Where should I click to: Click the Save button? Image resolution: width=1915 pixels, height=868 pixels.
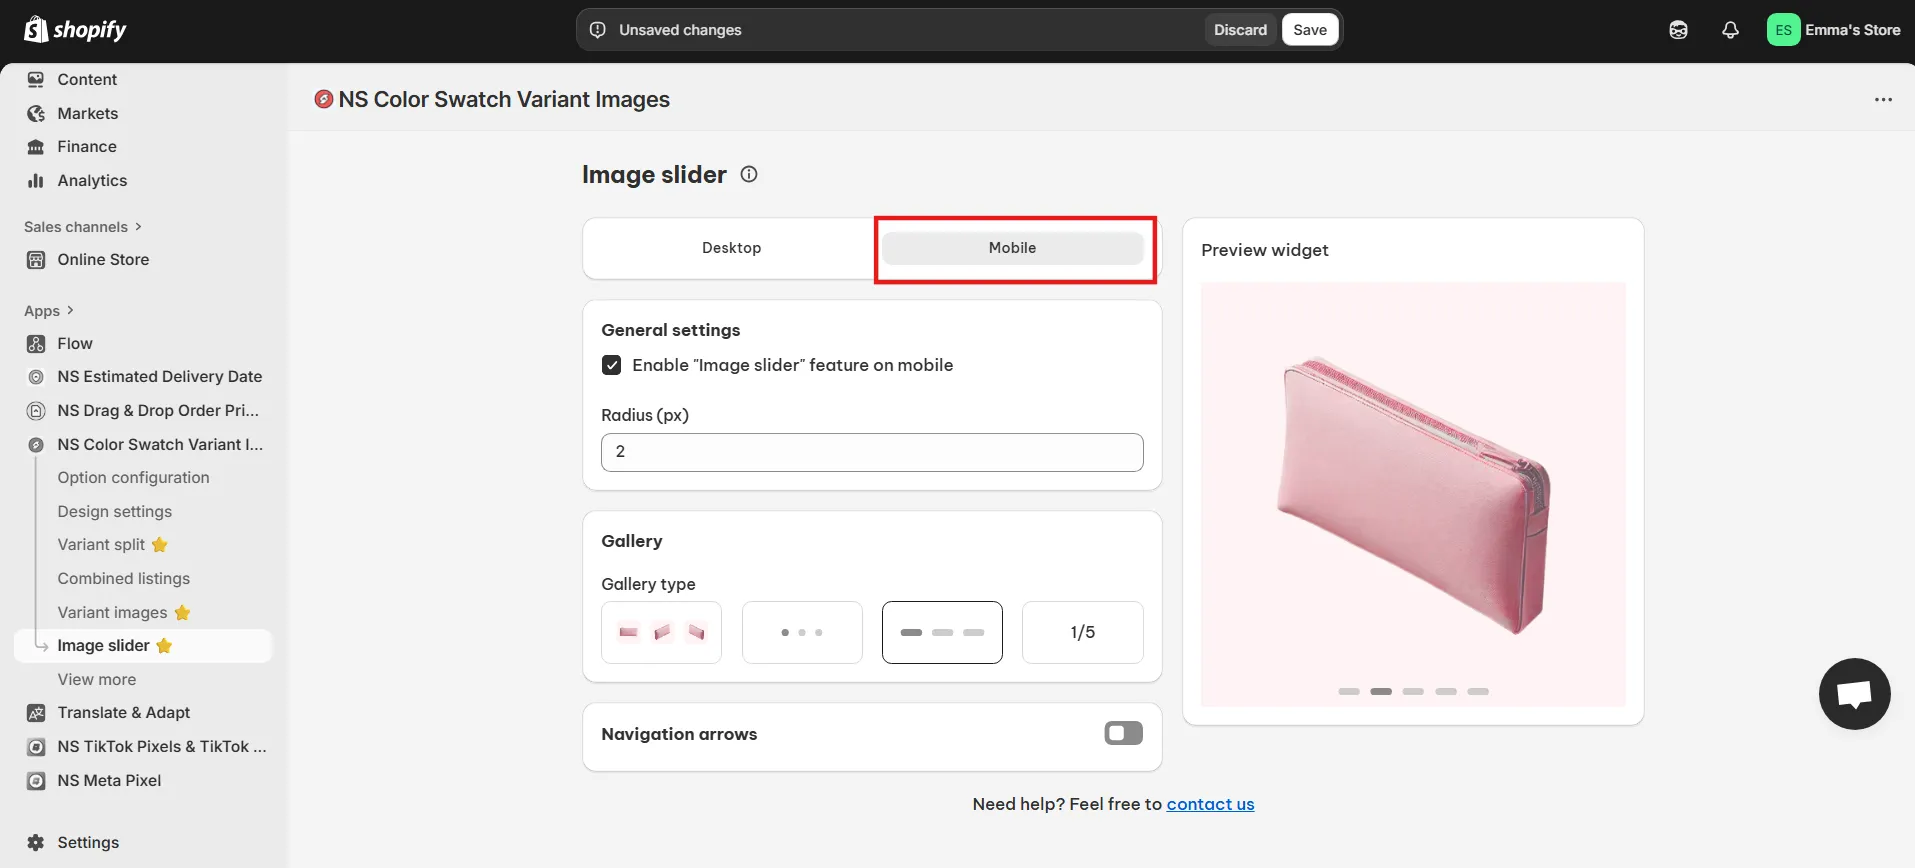pos(1309,30)
